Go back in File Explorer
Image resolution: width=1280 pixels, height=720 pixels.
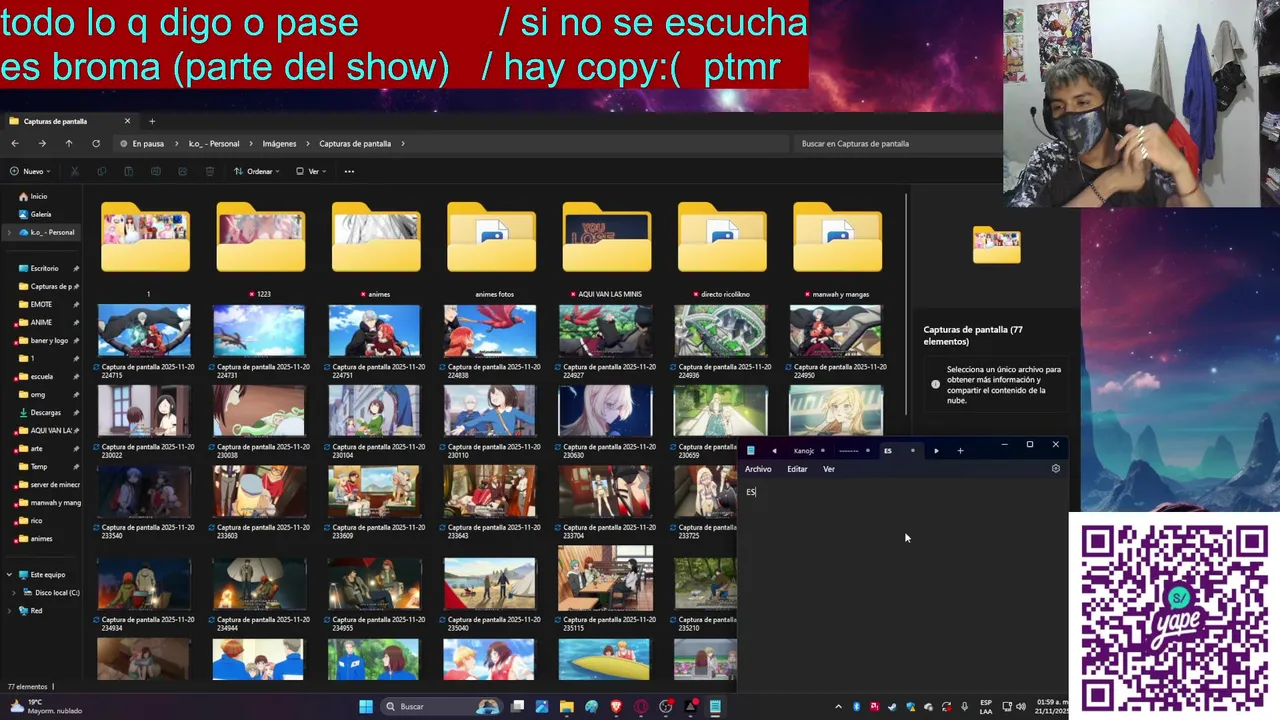pos(15,143)
